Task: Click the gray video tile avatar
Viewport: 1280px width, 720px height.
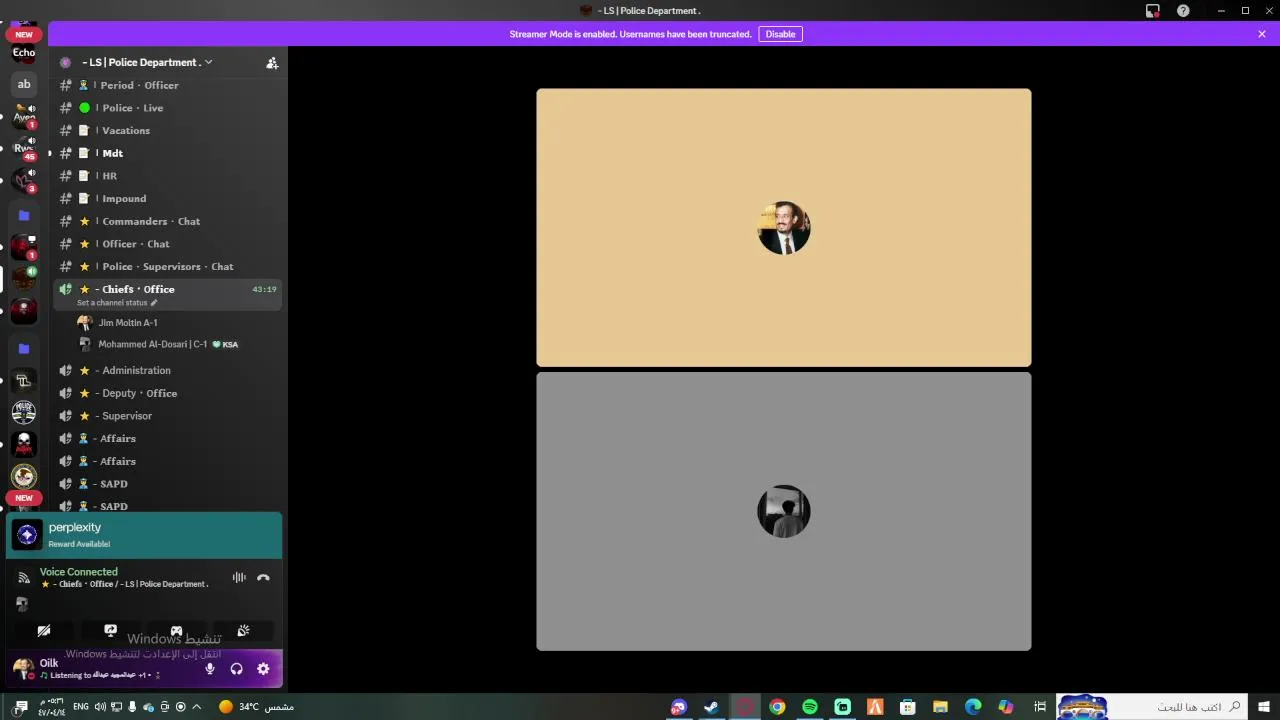Action: [784, 512]
